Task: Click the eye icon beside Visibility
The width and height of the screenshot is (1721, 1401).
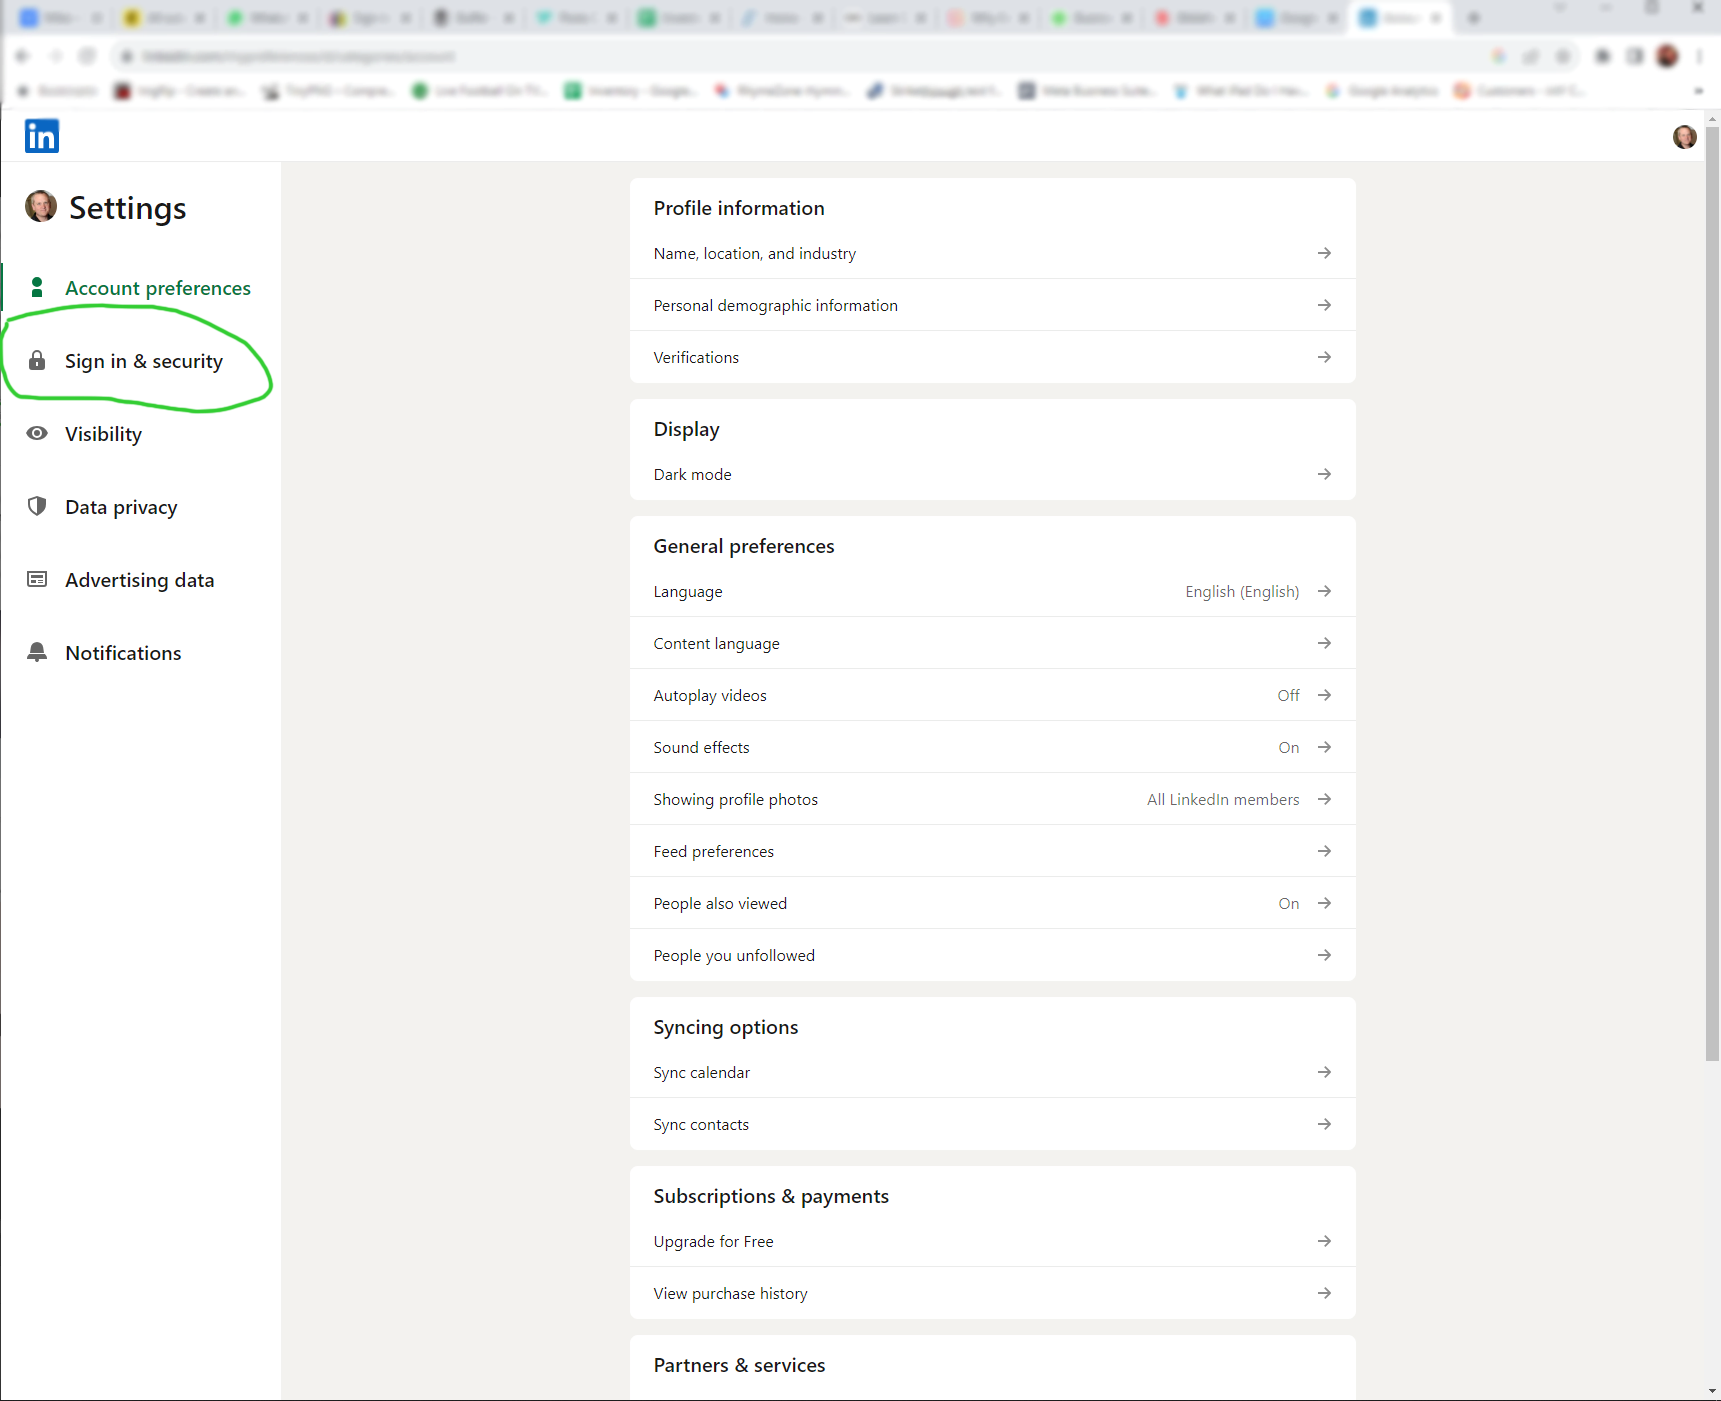Action: point(37,434)
